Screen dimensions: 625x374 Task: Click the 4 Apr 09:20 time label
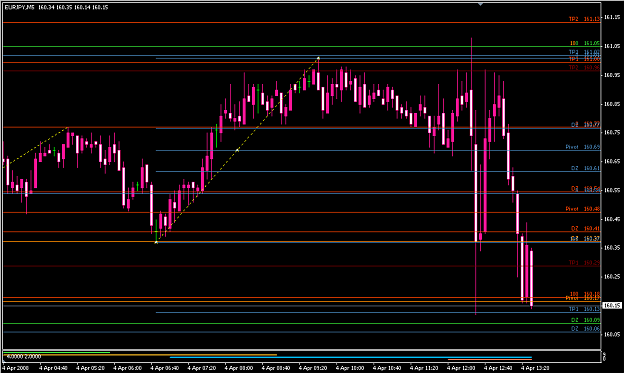313,368
